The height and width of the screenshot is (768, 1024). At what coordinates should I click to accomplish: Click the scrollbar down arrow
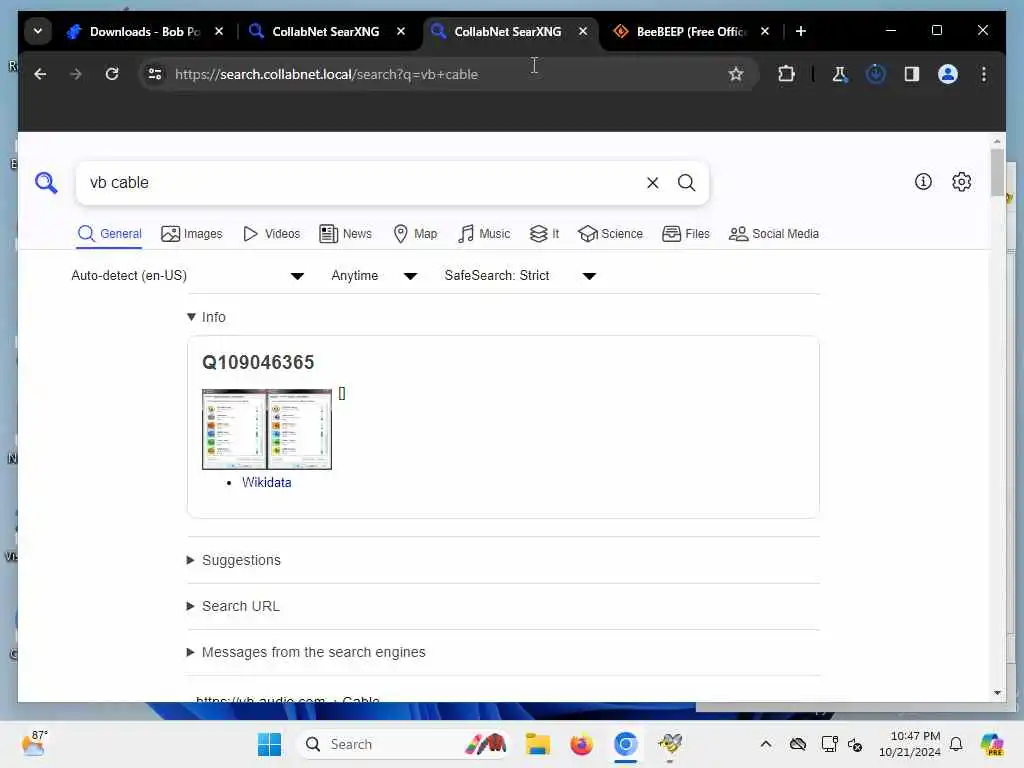click(997, 693)
